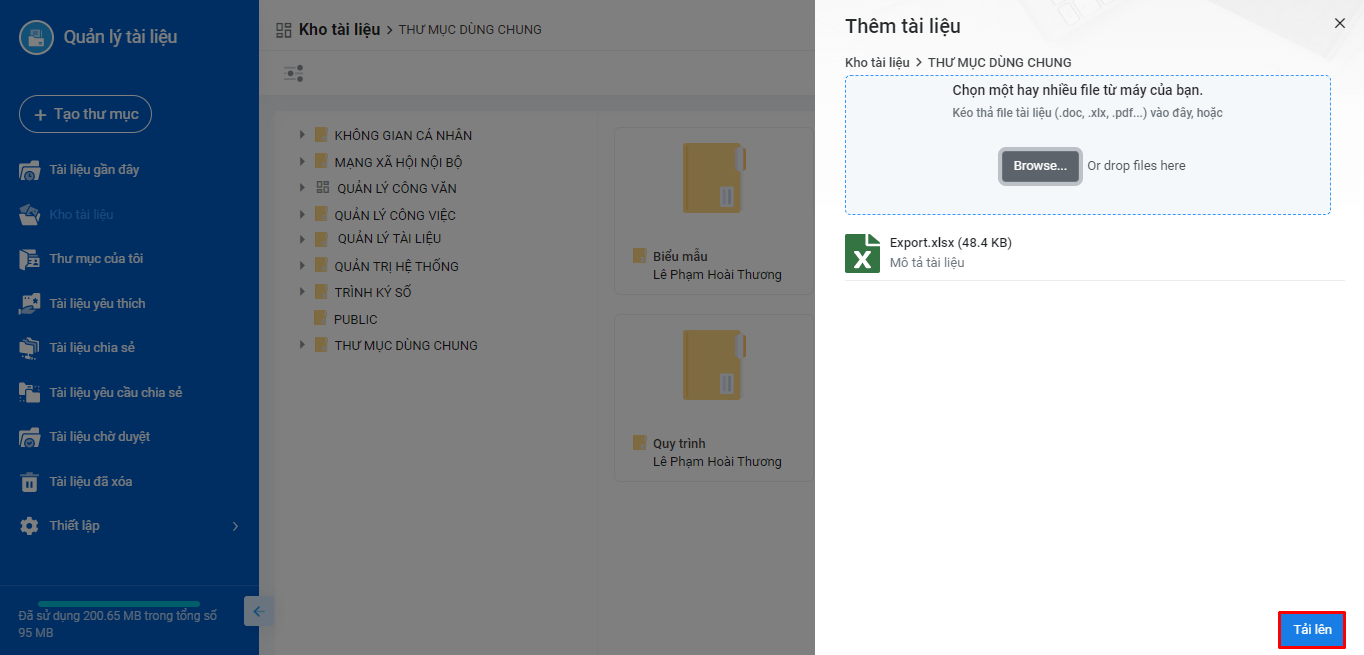Click THƯ MỤC DÙNG CHUNG in panel breadcrumb
The image size is (1364, 655).
[1000, 62]
